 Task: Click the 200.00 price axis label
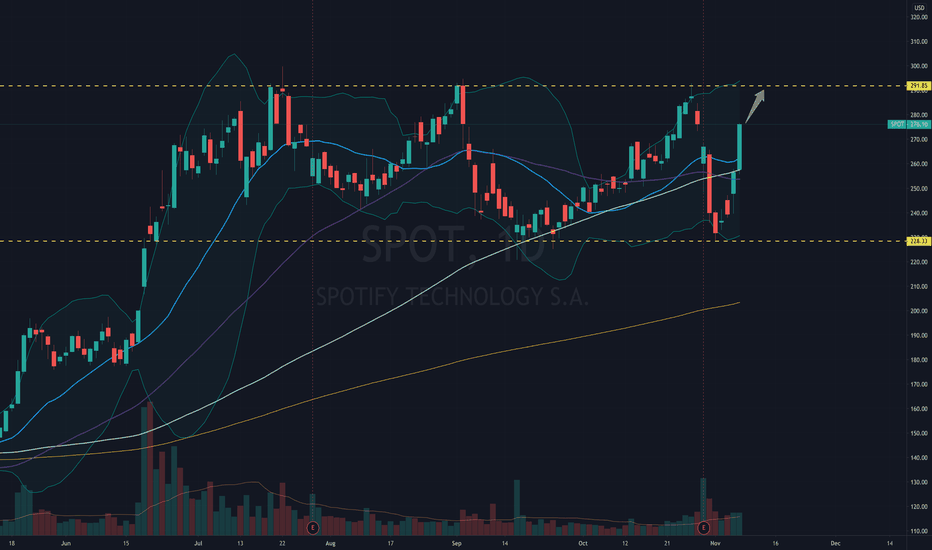pyautogui.click(x=918, y=310)
